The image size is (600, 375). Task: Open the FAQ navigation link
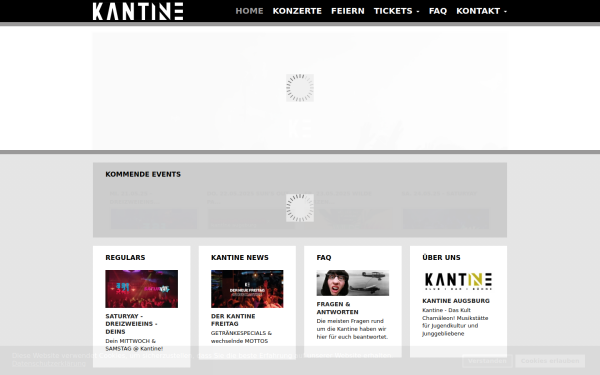(438, 11)
